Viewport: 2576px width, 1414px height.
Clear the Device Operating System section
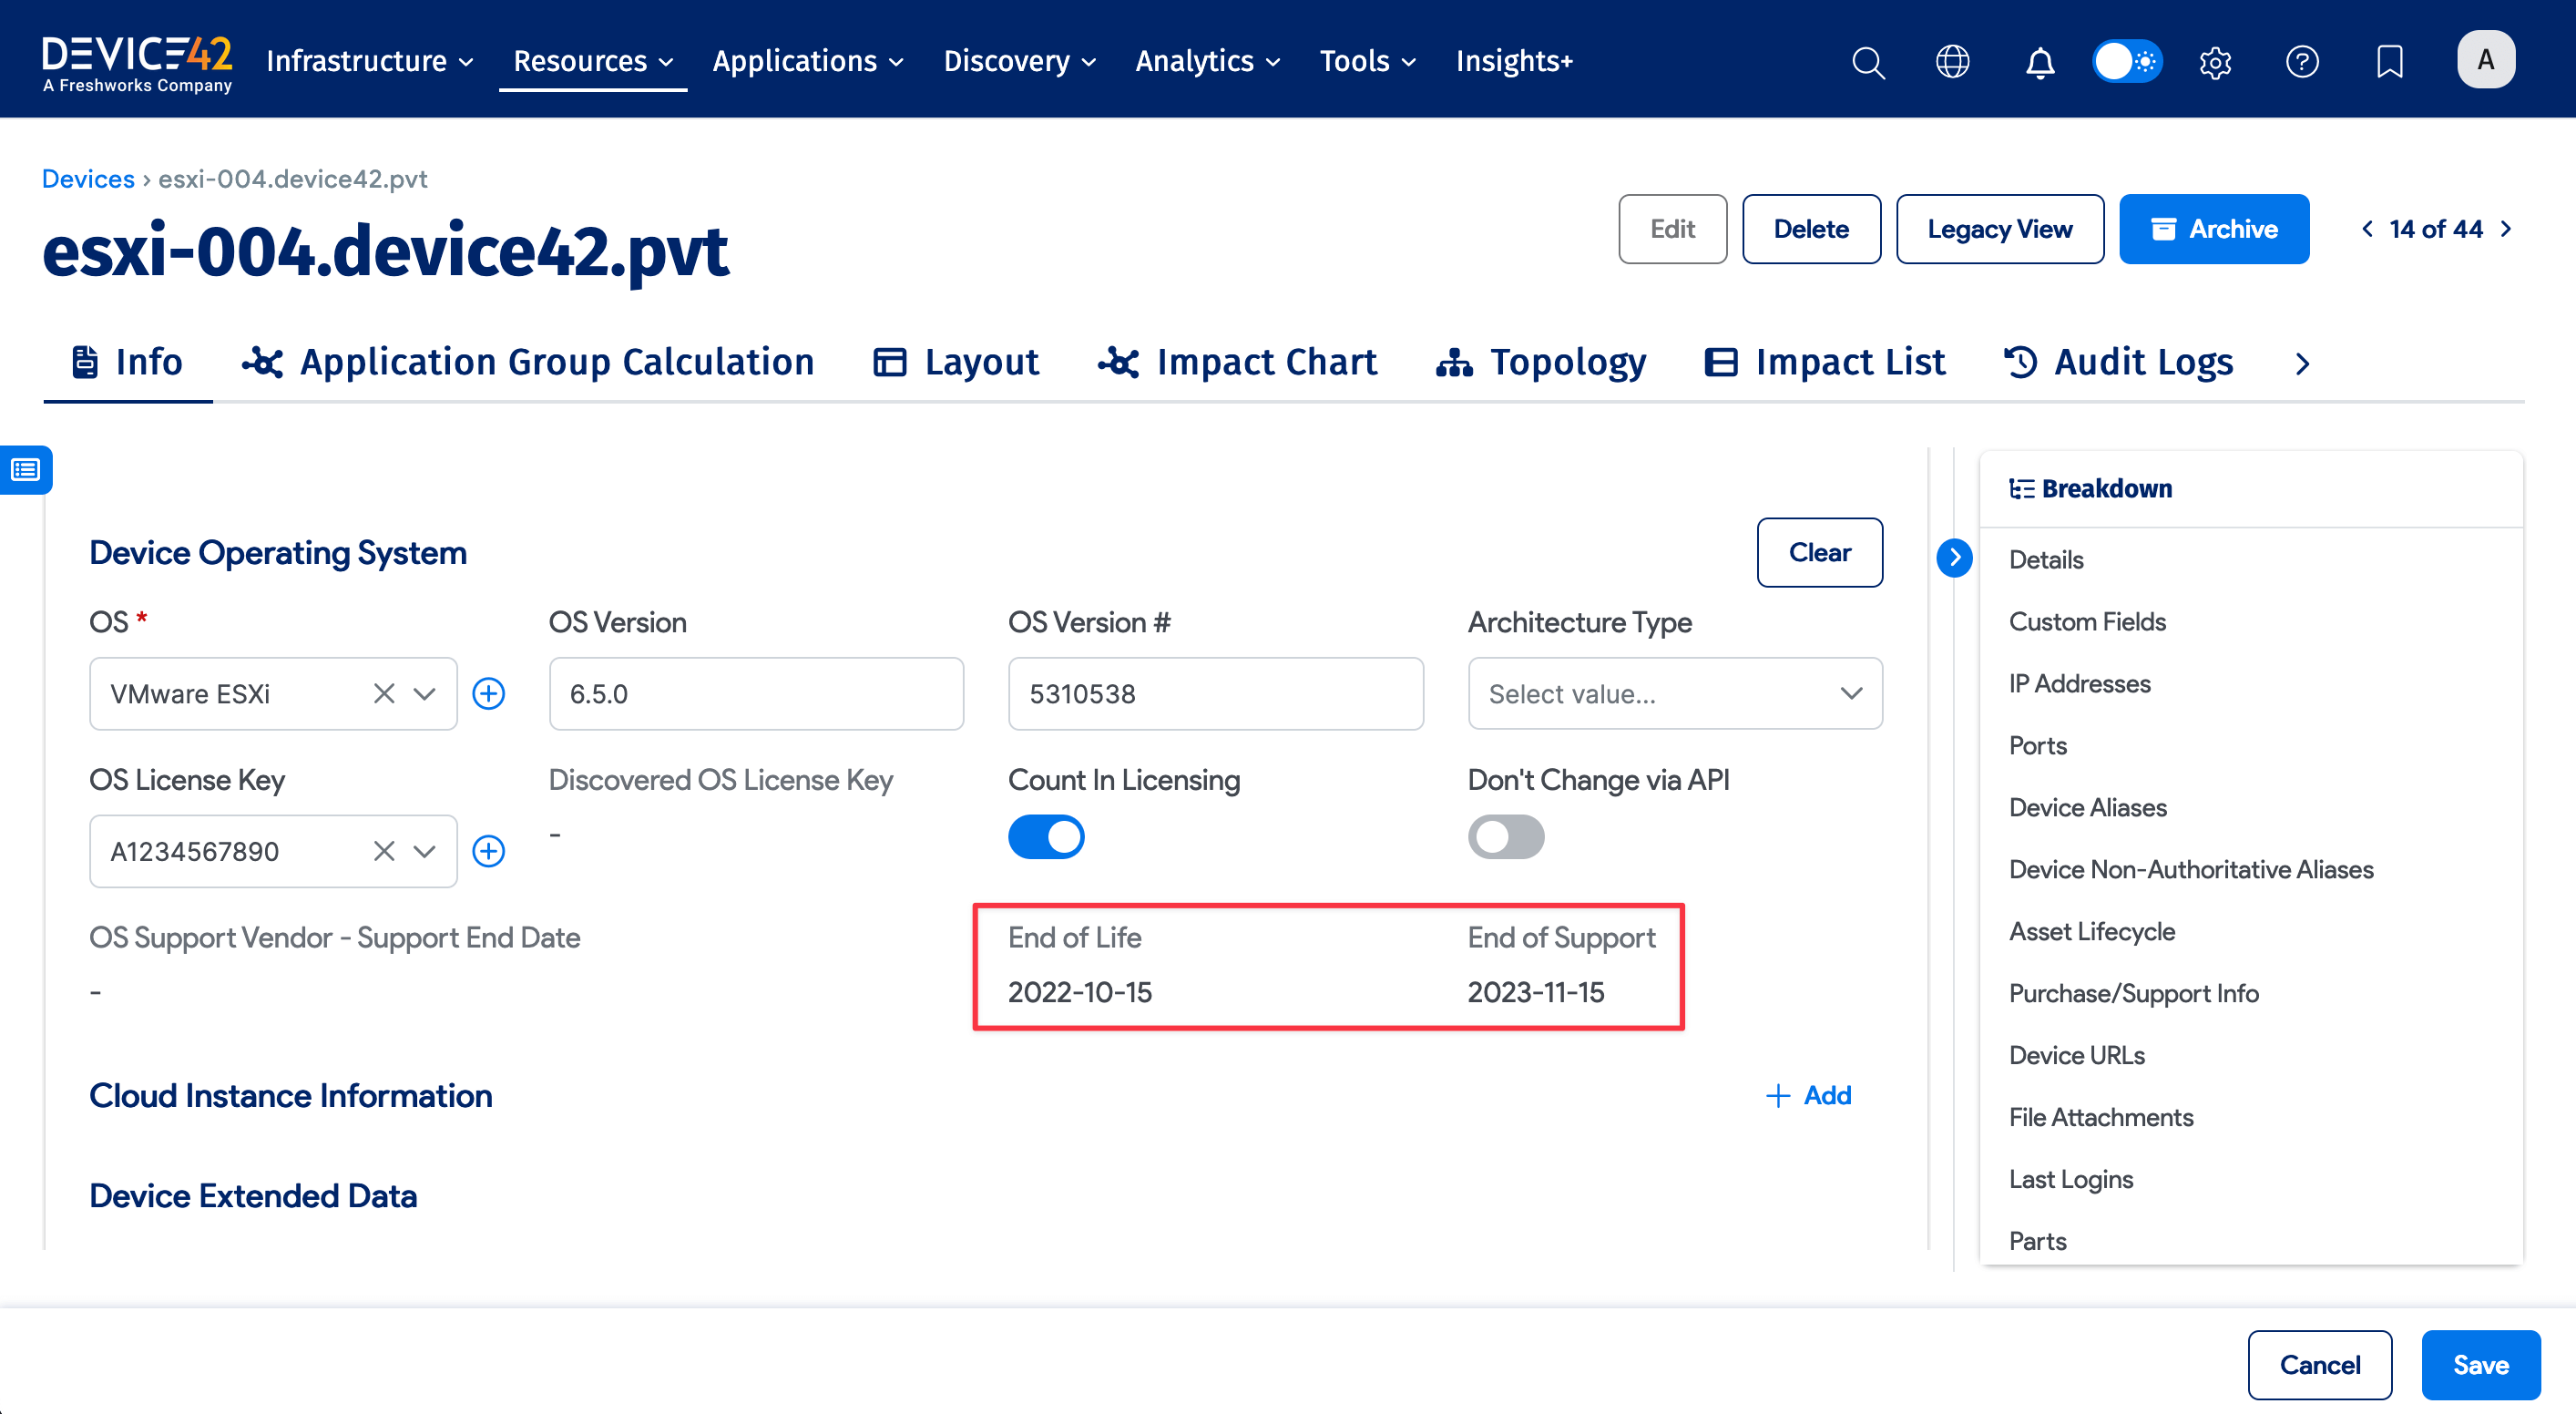(1820, 552)
